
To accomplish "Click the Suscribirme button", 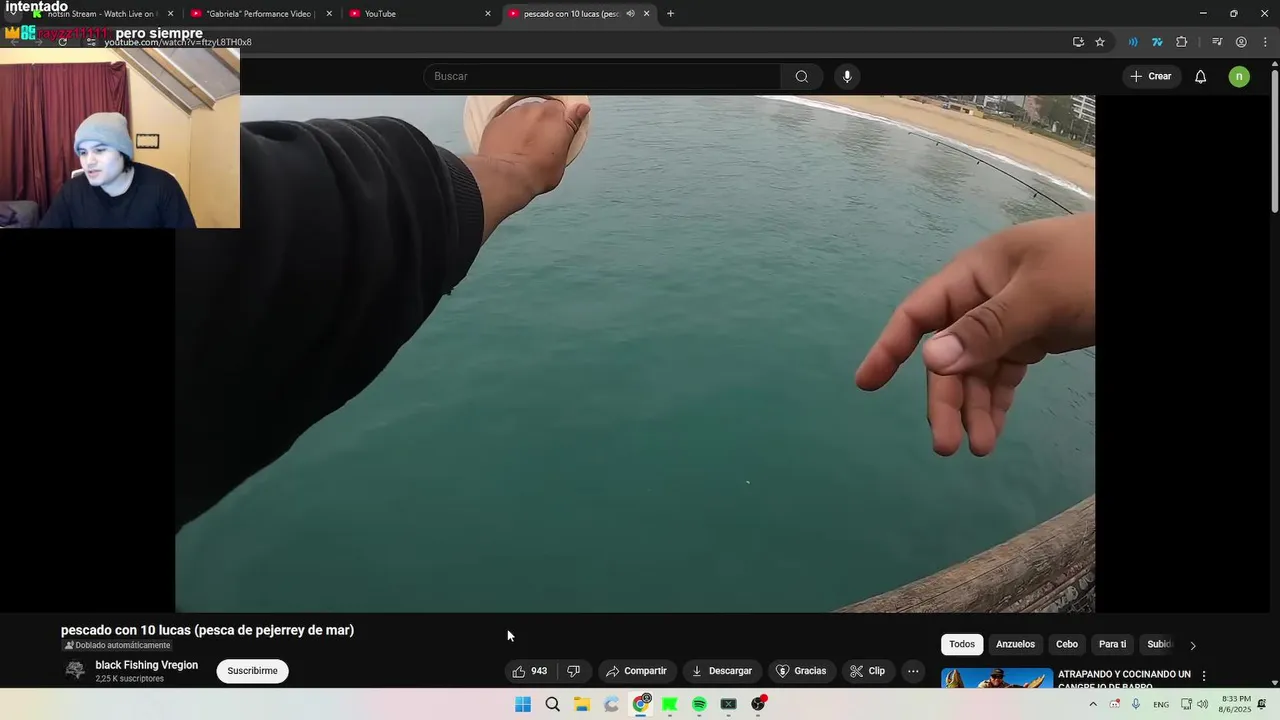I will [252, 671].
